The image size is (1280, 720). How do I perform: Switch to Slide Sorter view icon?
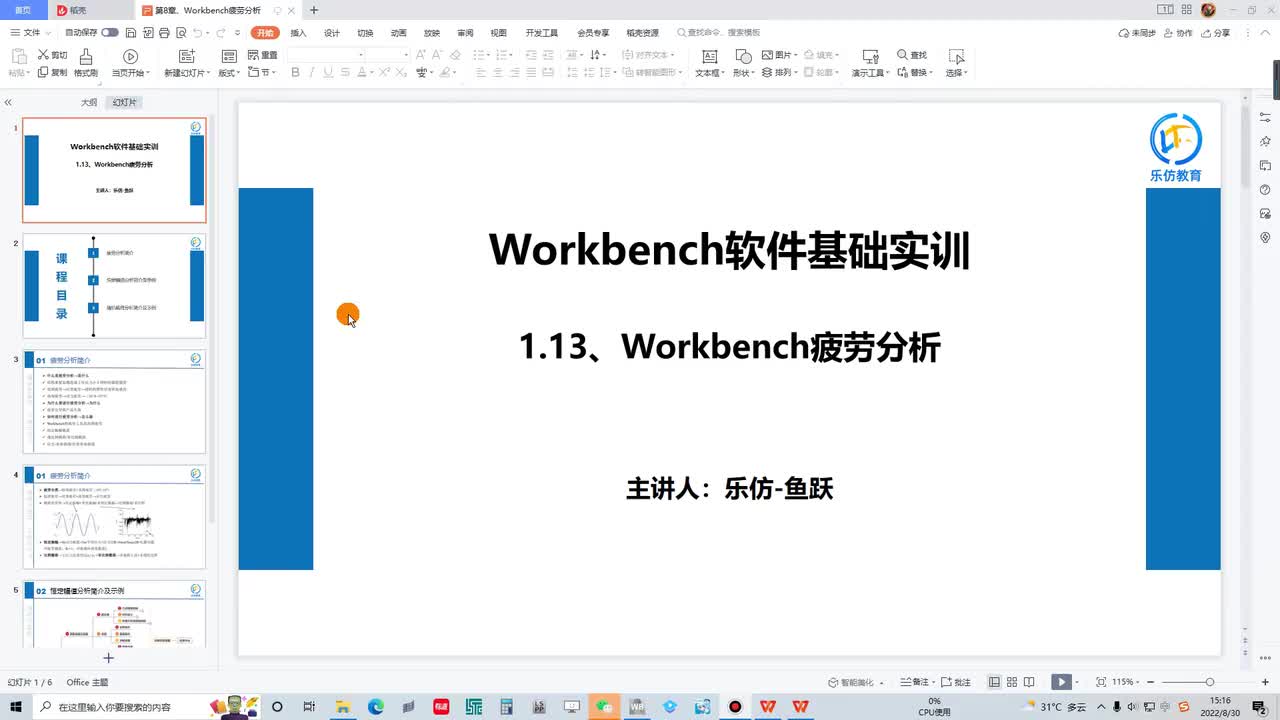[1012, 682]
